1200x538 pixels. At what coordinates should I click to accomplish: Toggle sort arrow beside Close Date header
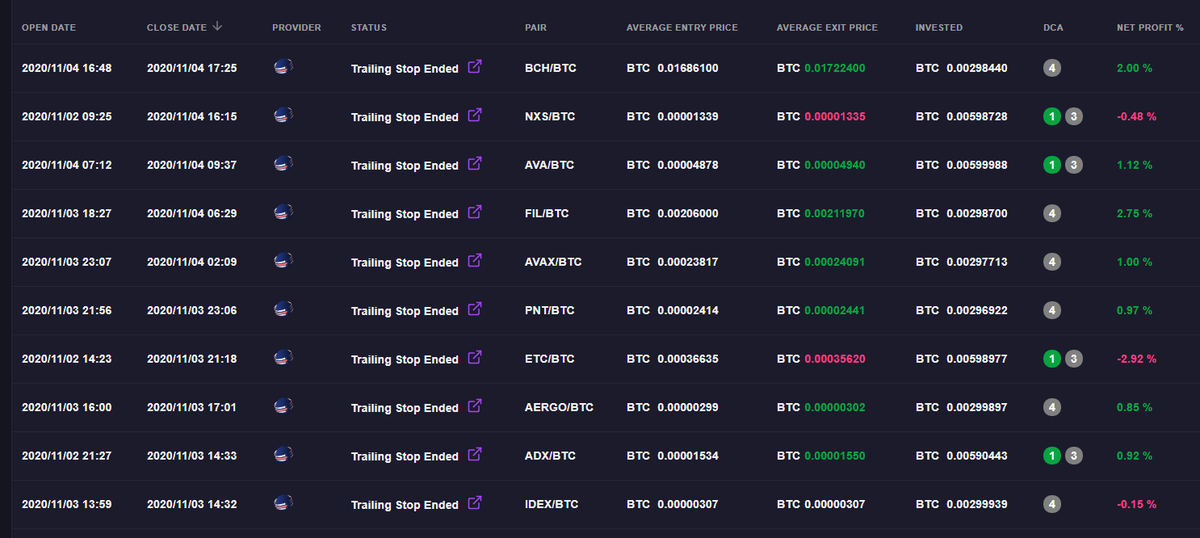218,27
